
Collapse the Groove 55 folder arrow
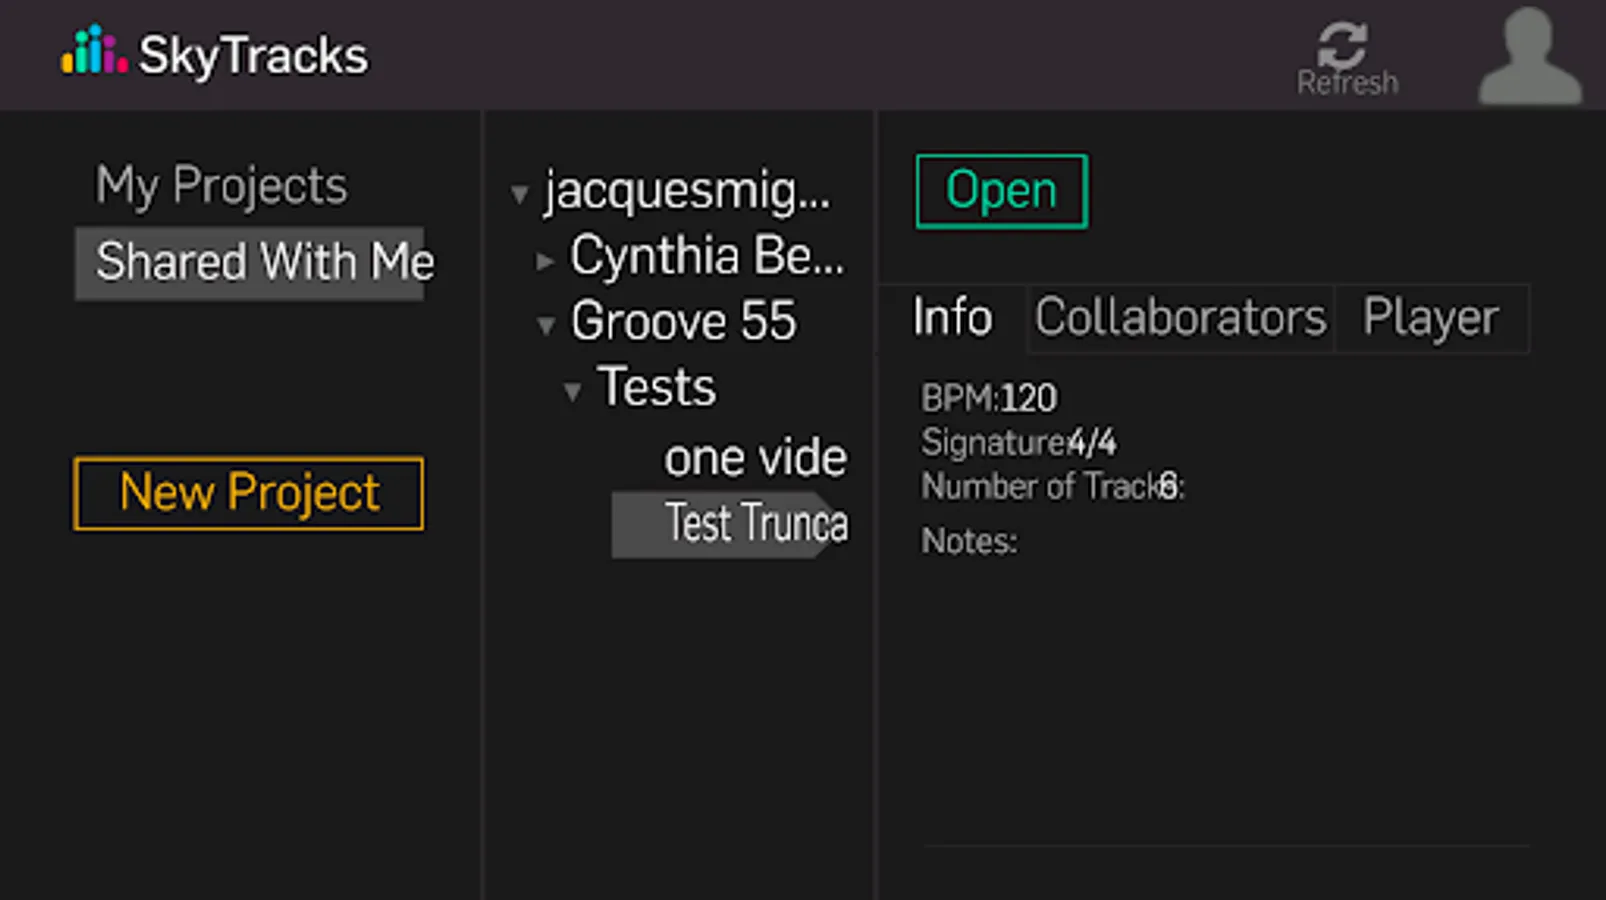pos(546,325)
